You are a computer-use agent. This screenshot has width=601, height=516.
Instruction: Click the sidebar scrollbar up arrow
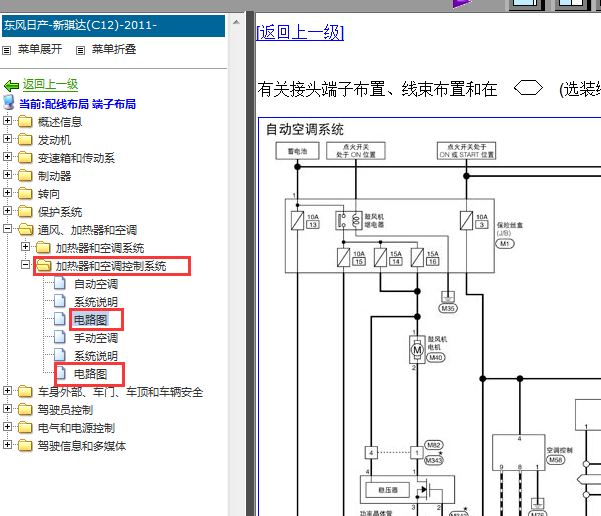236,23
